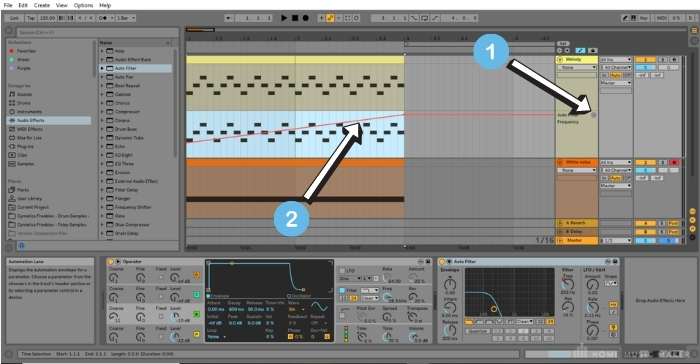The width and height of the screenshot is (700, 364).
Task: Expand the Compressor folder
Action: click(x=102, y=112)
